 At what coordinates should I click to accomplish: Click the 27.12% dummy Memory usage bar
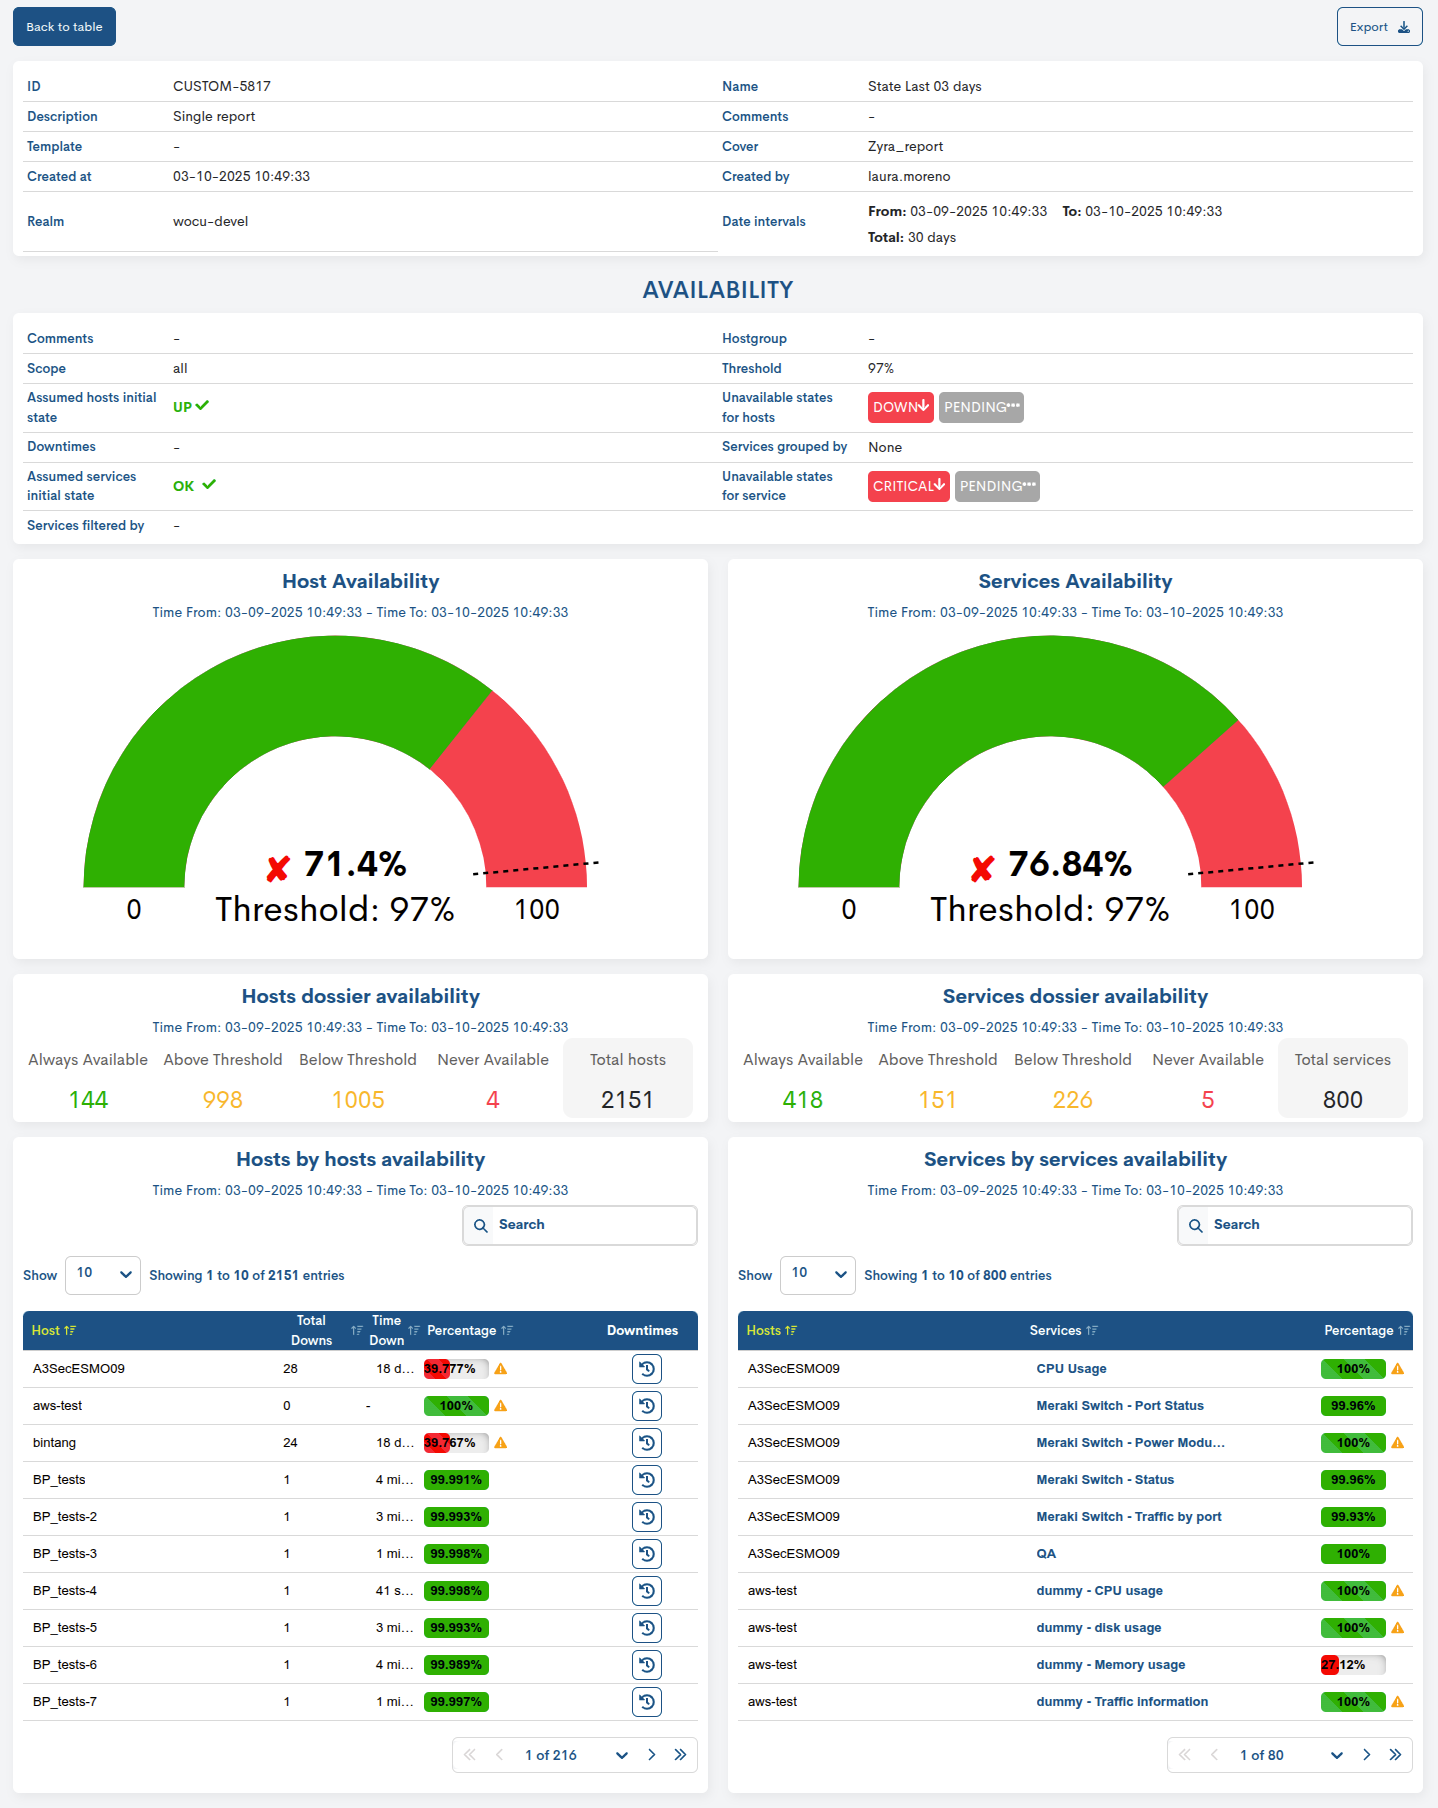click(x=1352, y=1665)
